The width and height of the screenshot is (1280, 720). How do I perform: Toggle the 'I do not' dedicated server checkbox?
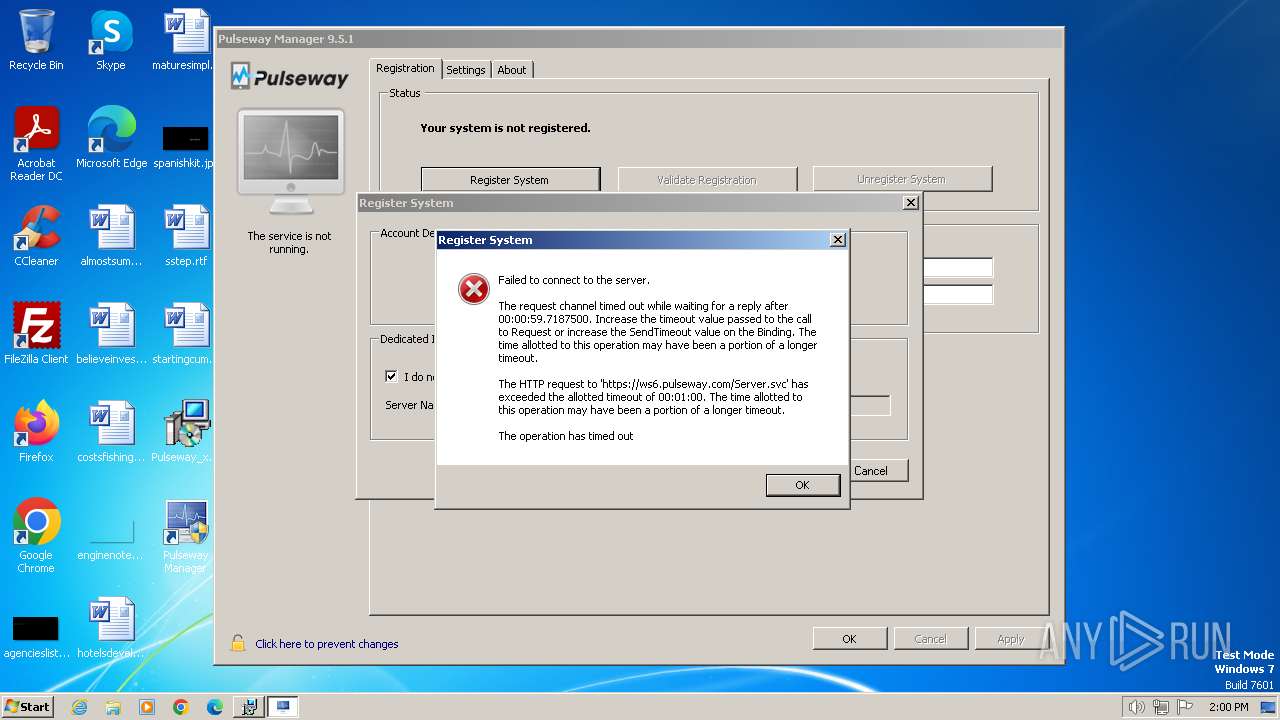click(x=391, y=377)
